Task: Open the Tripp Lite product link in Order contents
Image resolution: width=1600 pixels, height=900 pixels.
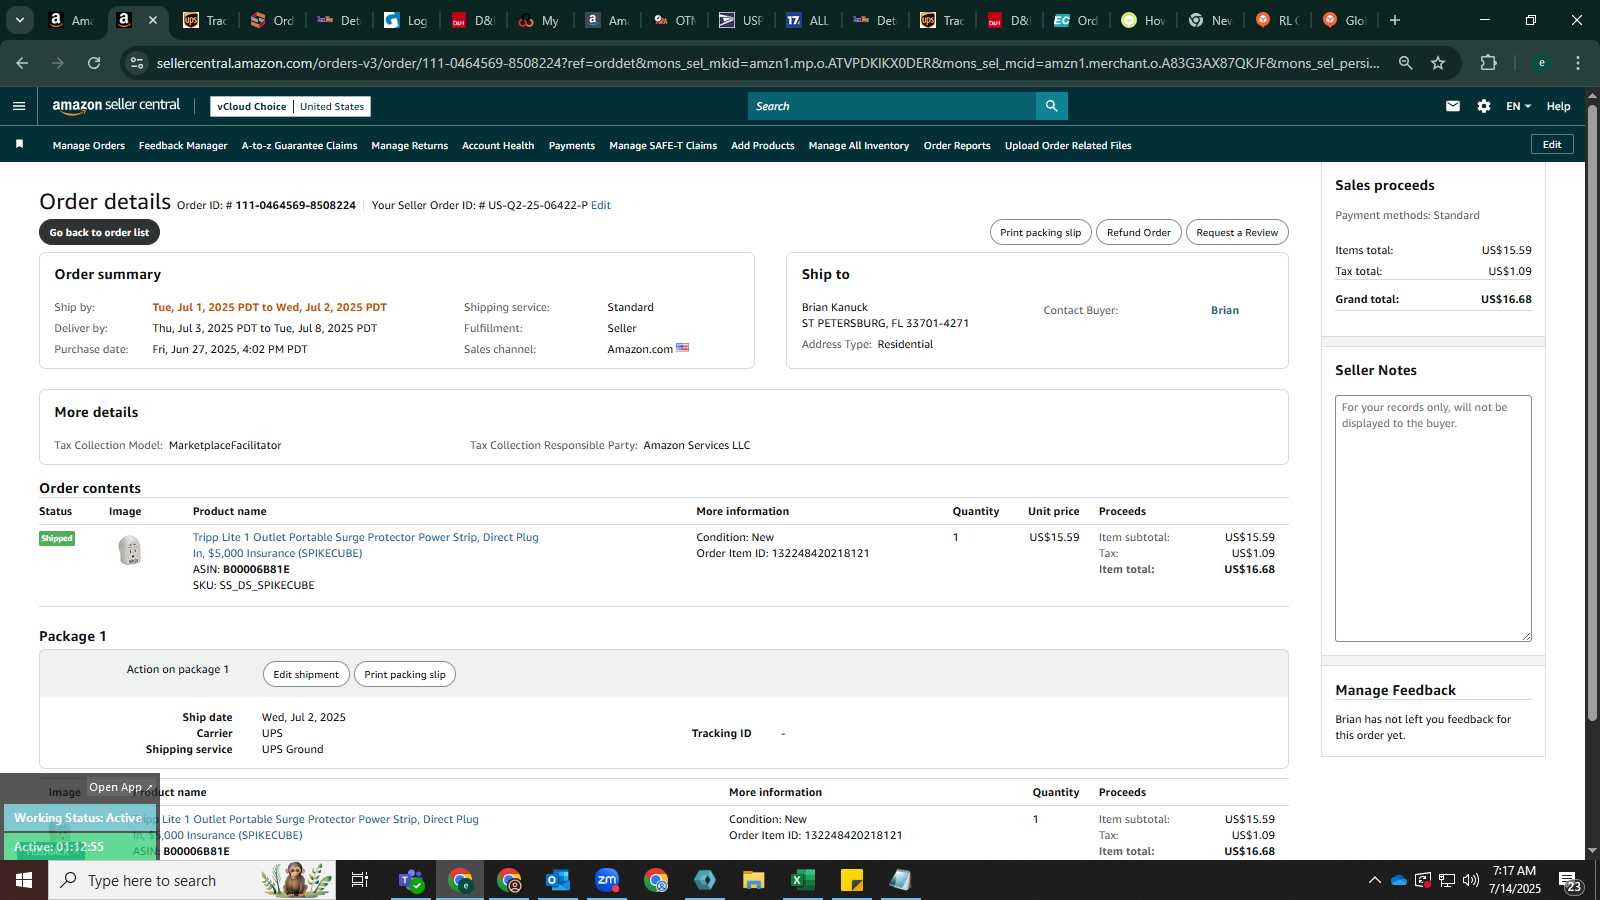Action: pos(366,545)
